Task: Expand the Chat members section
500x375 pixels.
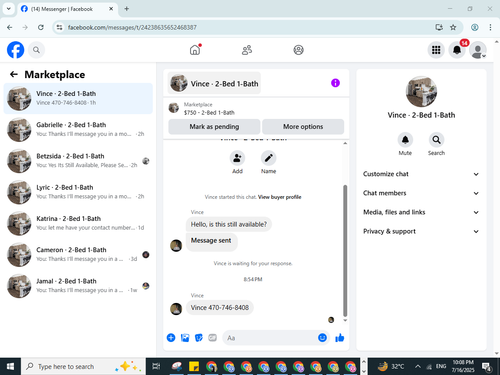Action: [x=421, y=193]
